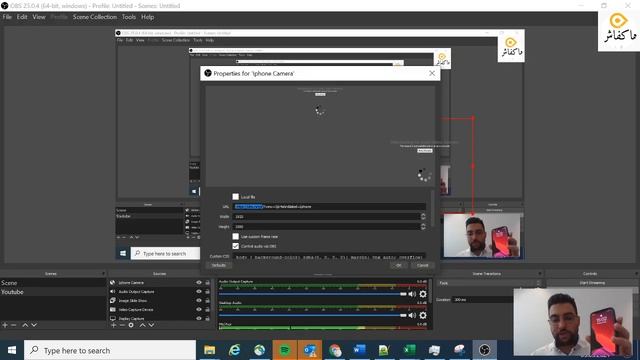Click the Custom CSS text box
This screenshot has width=640, height=360.
tap(329, 257)
